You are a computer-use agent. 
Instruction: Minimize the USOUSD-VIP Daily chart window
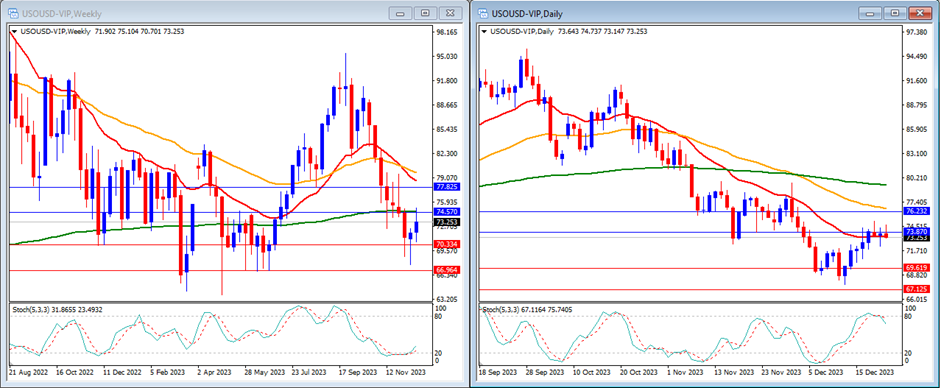point(871,13)
